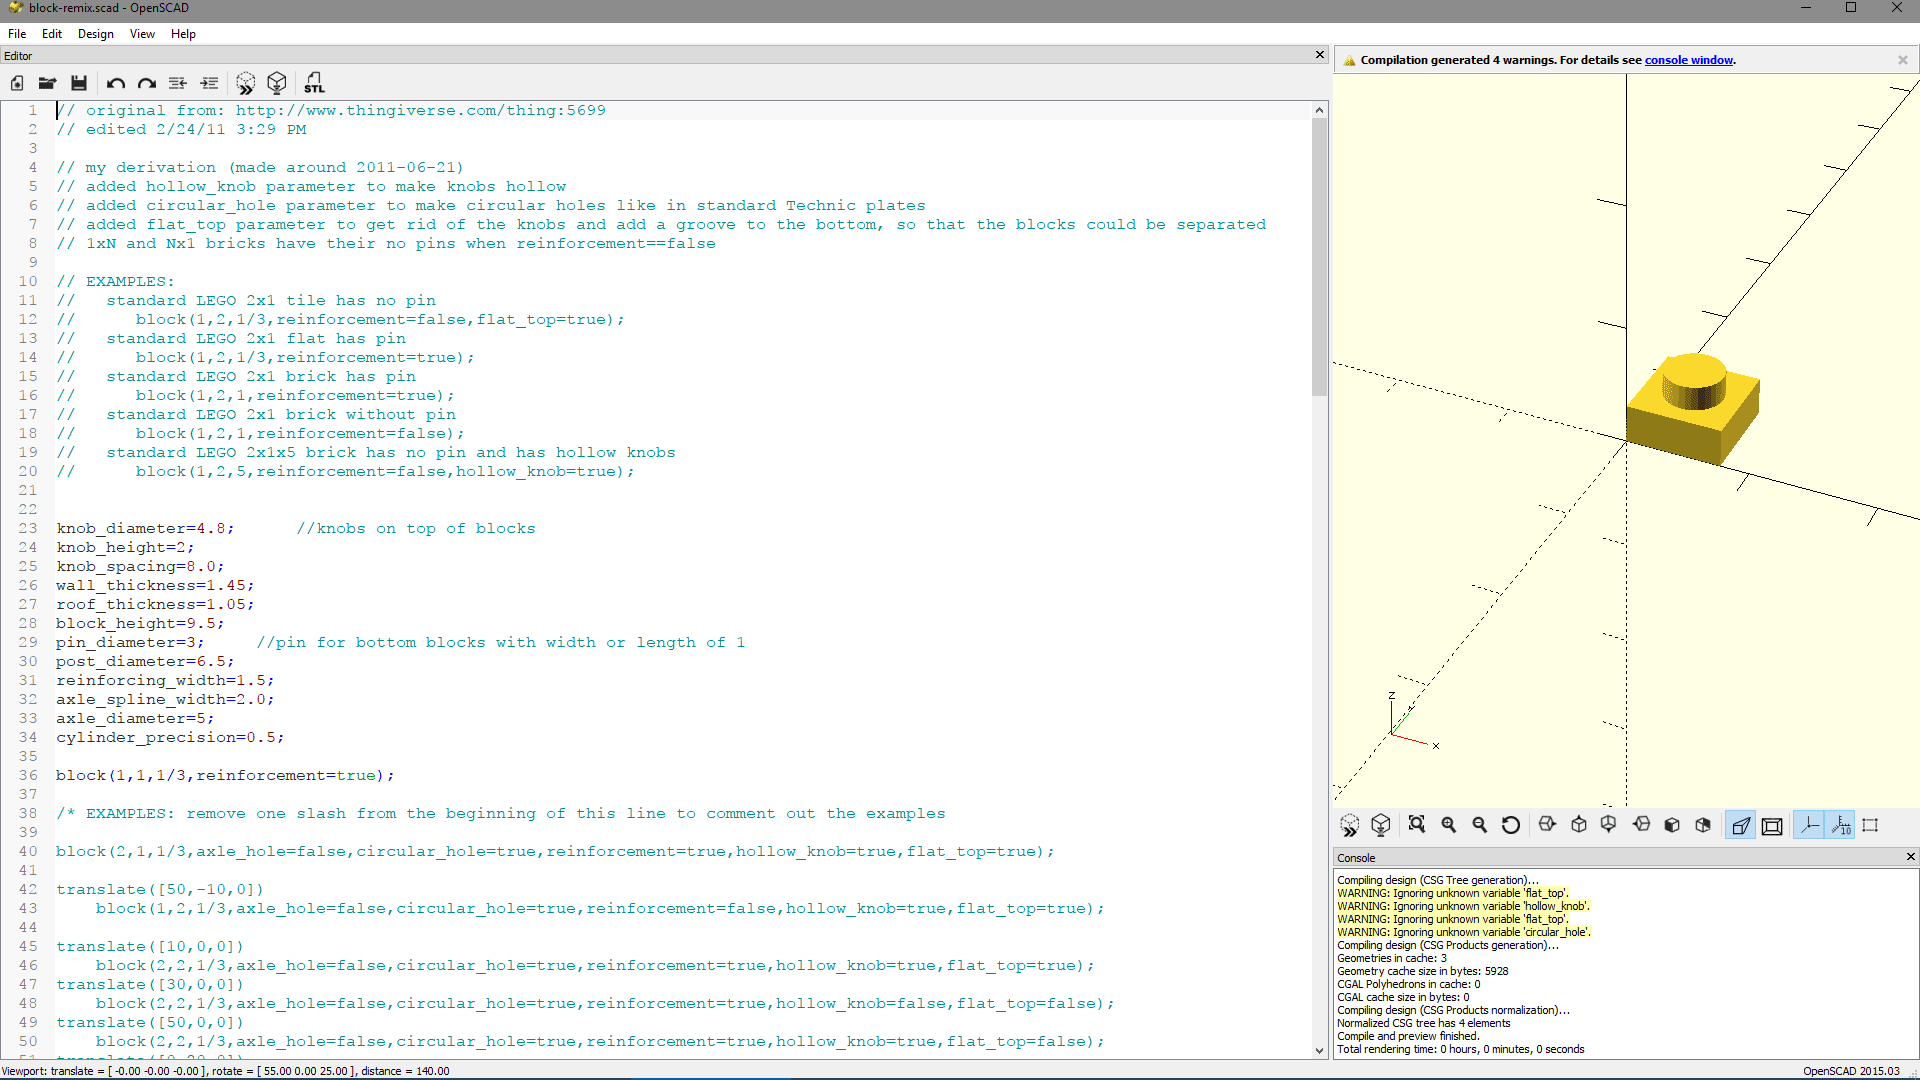Click the editor scrollbar down arrow
This screenshot has width=1920, height=1080.
tap(1319, 1050)
